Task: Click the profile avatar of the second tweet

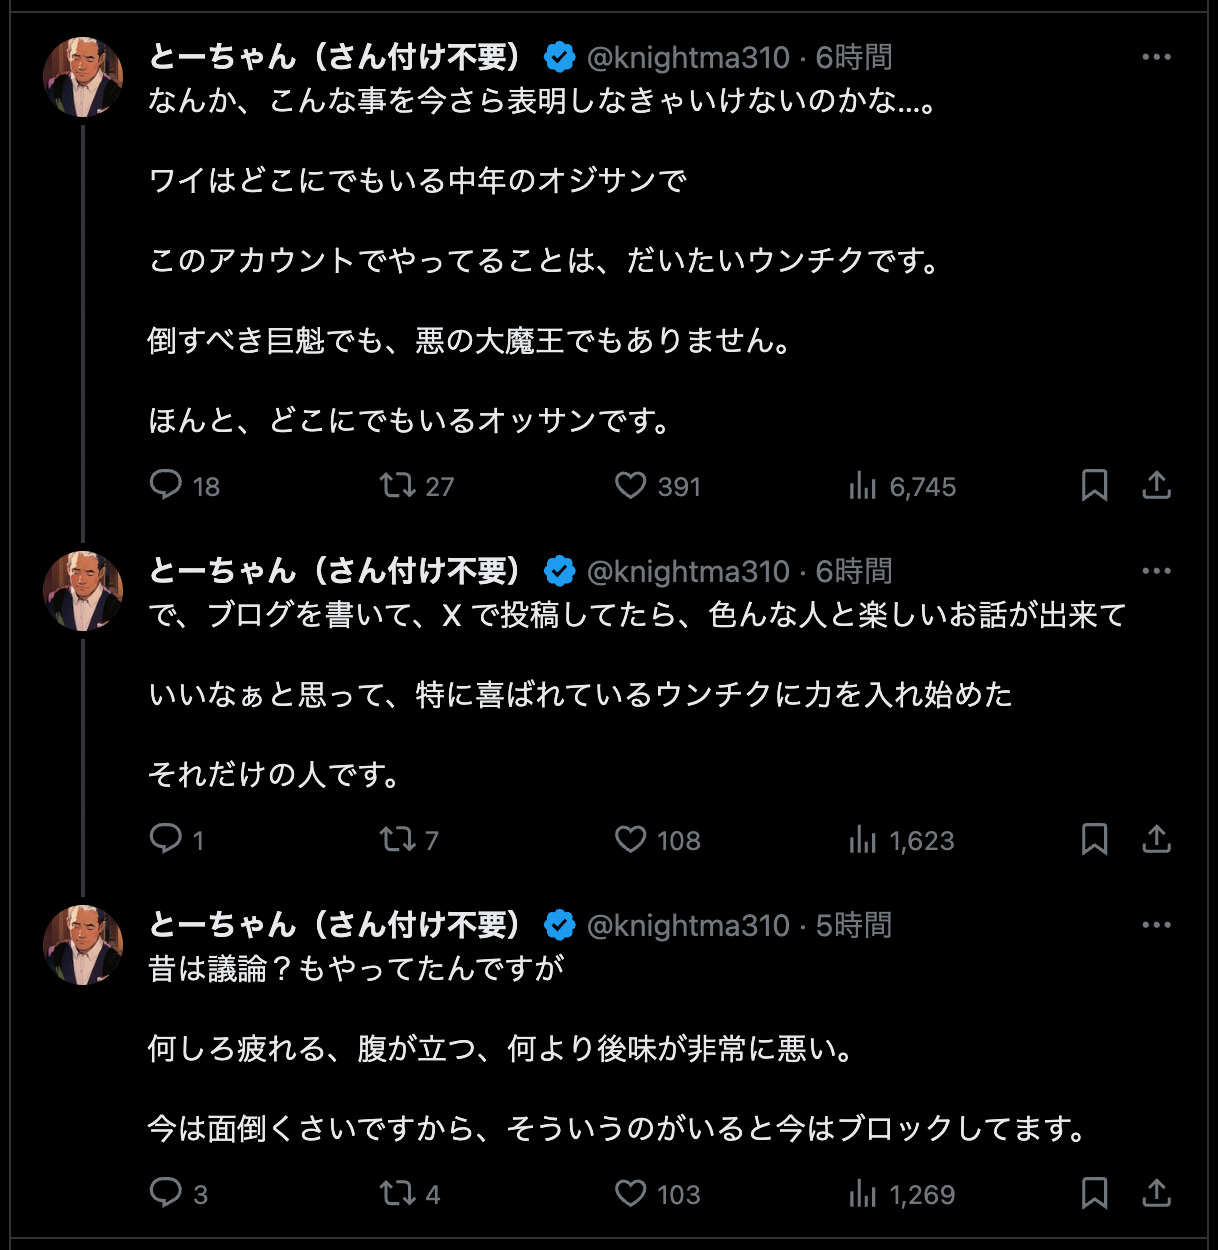Action: point(83,591)
